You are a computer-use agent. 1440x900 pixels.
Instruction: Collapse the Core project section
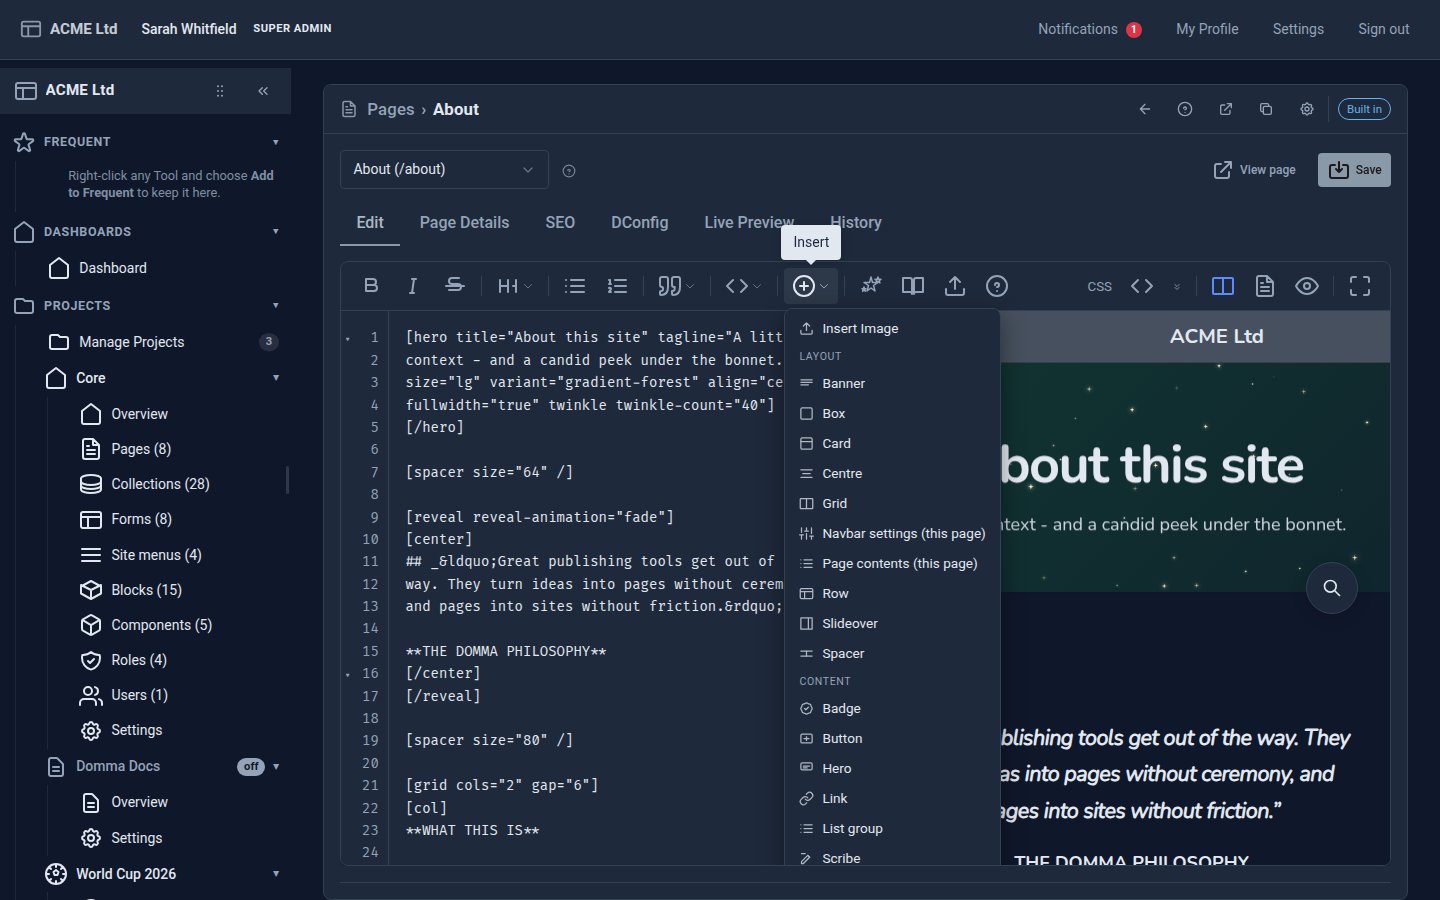point(276,378)
